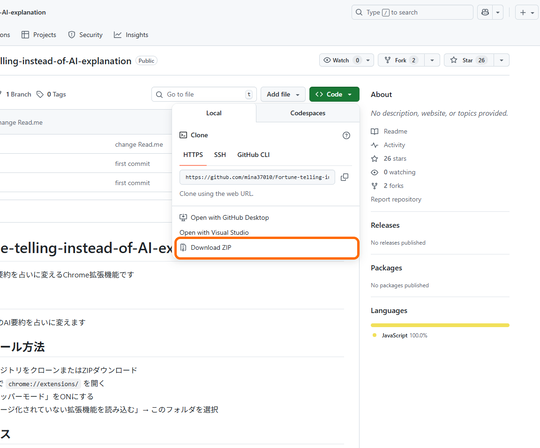
Task: Click Report repository link
Action: pos(396,199)
